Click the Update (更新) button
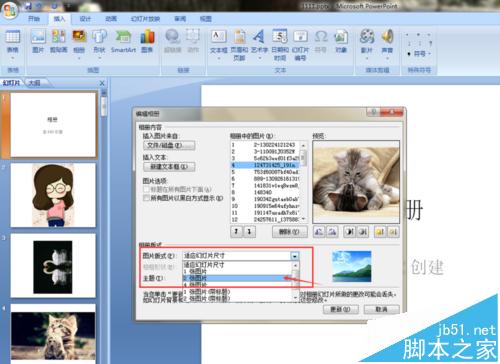500x364 pixels. click(340, 309)
